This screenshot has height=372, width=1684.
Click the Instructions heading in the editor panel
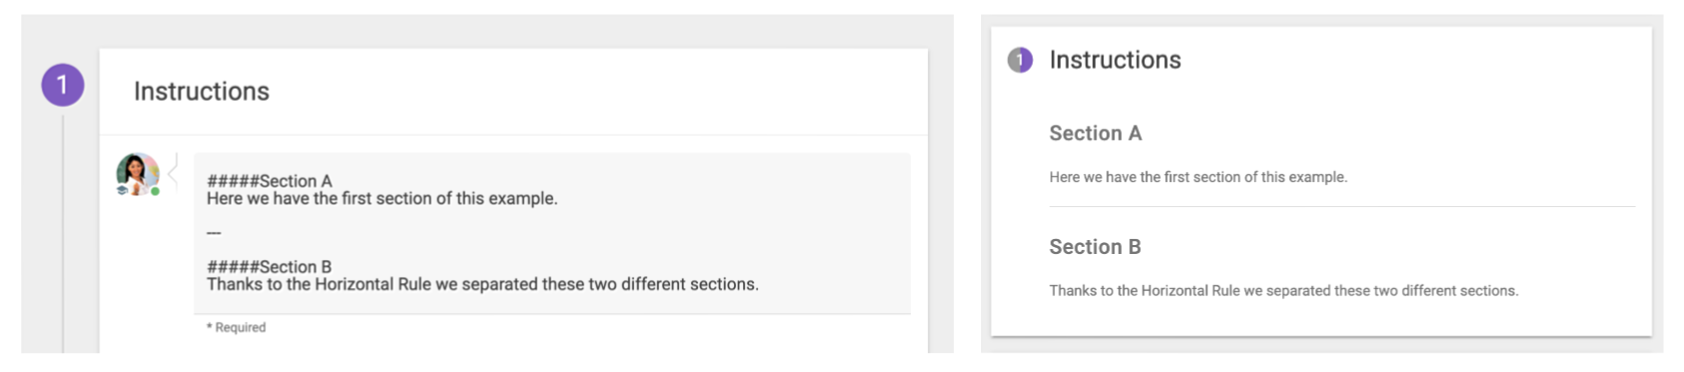[201, 91]
